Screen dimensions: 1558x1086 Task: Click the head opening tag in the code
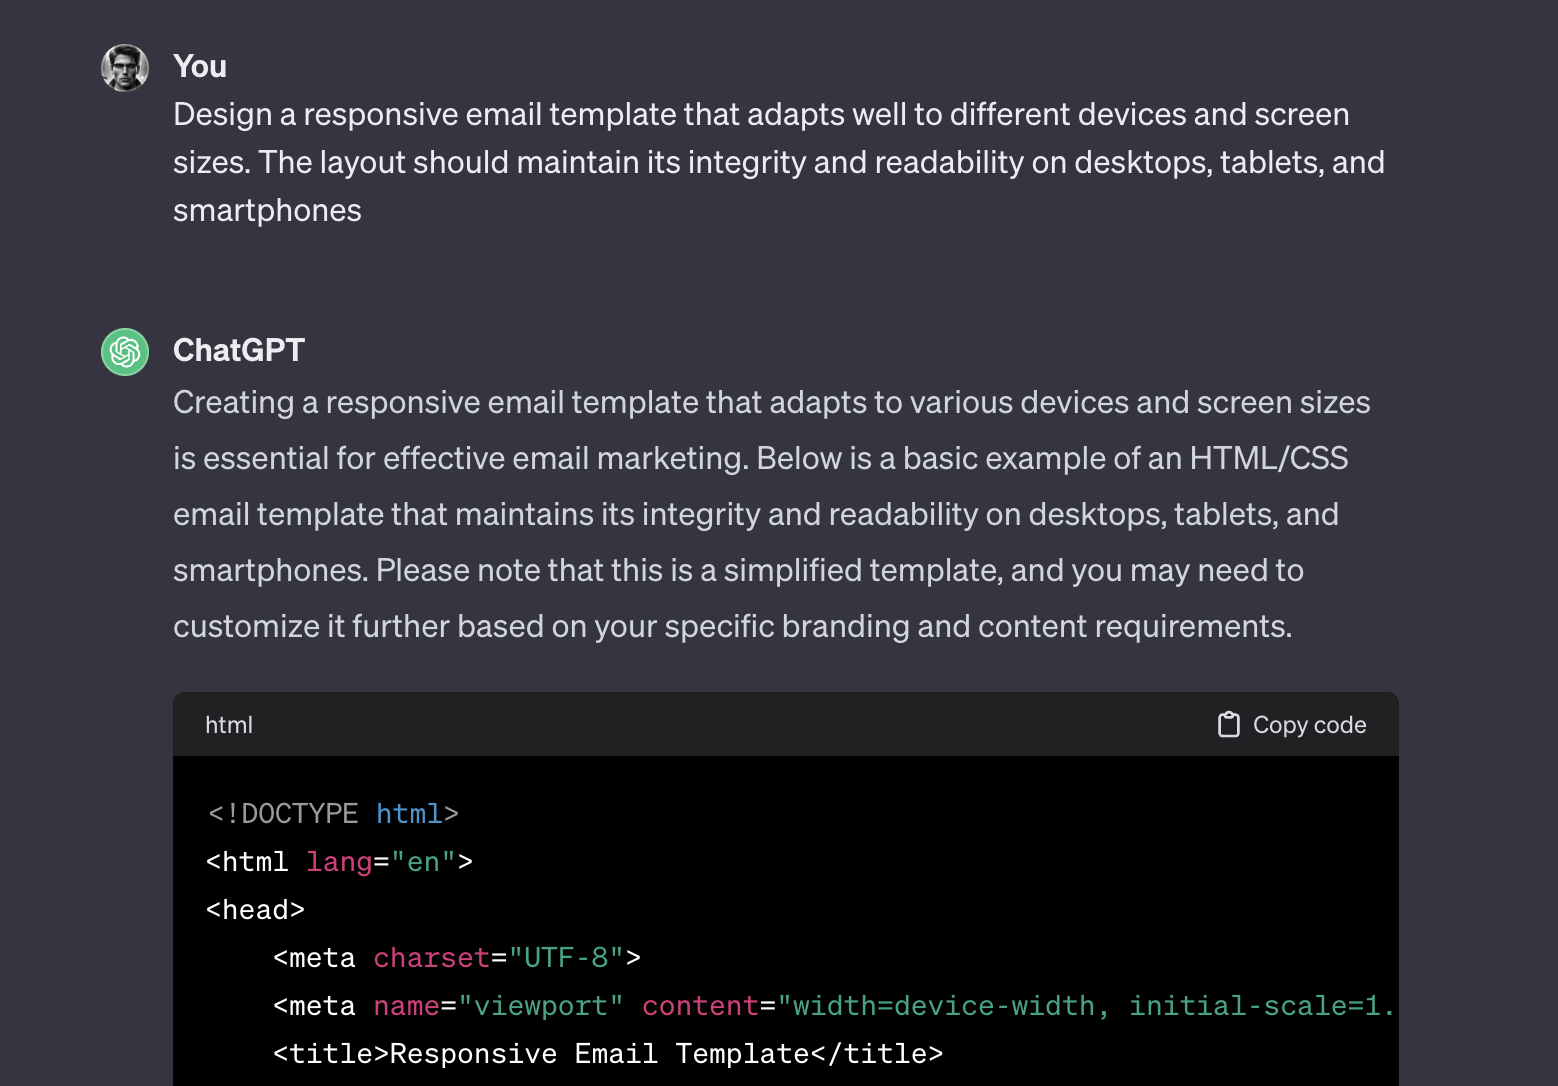tap(255, 909)
